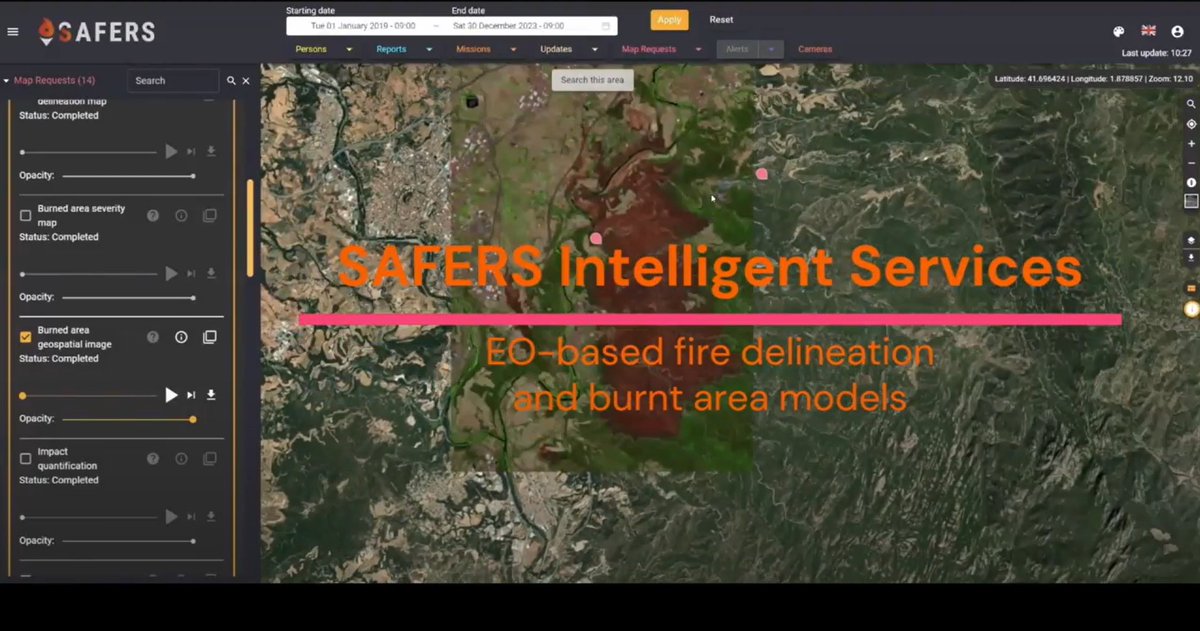Center map with the locate-me target icon
This screenshot has height=631, width=1200.
(x=1191, y=124)
